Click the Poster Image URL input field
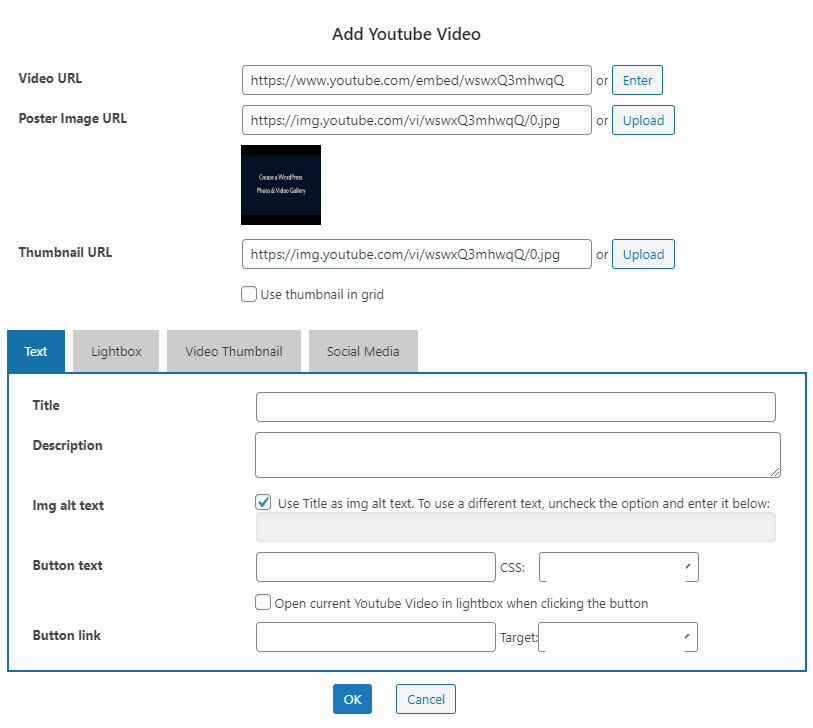This screenshot has width=813, height=728. pyautogui.click(x=416, y=120)
